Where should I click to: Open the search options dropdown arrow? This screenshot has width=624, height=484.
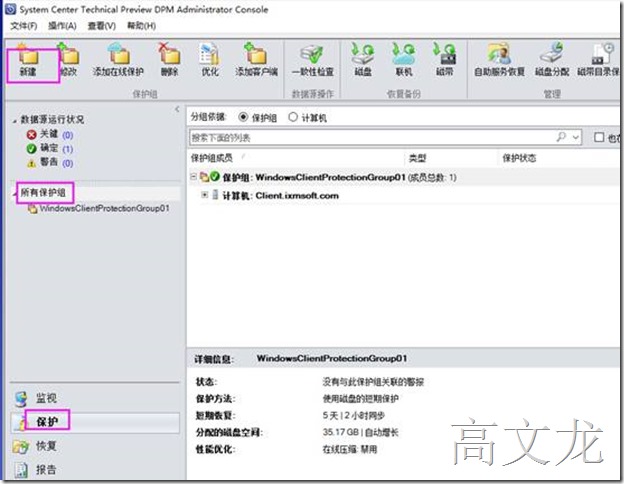tap(575, 137)
